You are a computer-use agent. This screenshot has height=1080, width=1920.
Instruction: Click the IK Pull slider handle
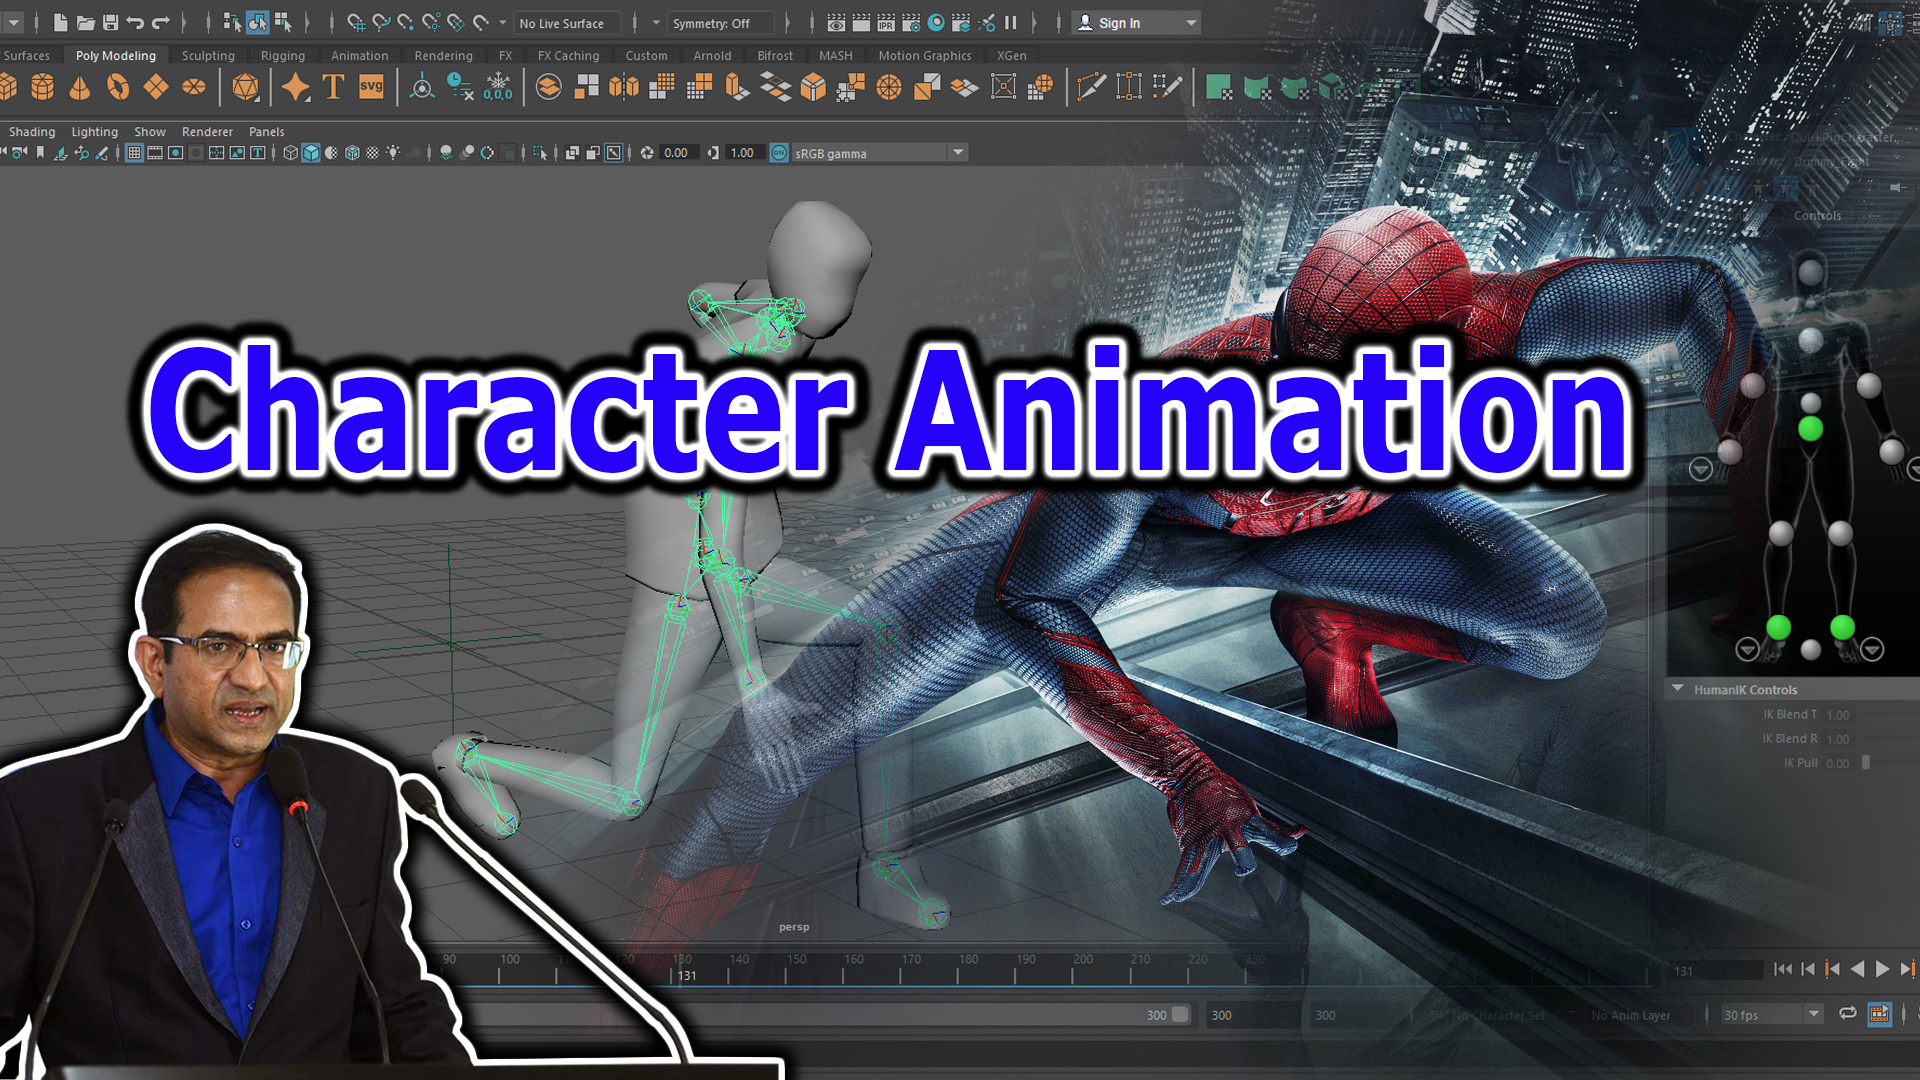point(1865,763)
